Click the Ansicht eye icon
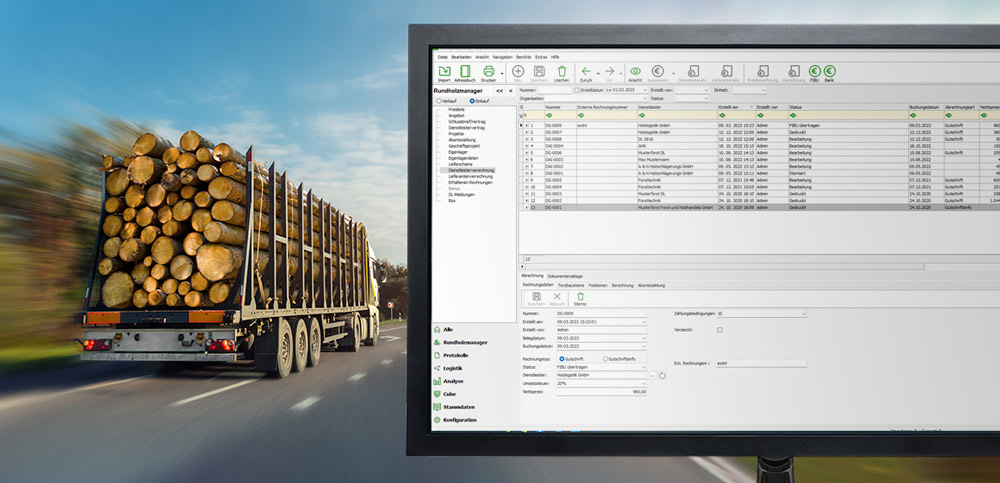The width and height of the screenshot is (1000, 483). (x=635, y=72)
